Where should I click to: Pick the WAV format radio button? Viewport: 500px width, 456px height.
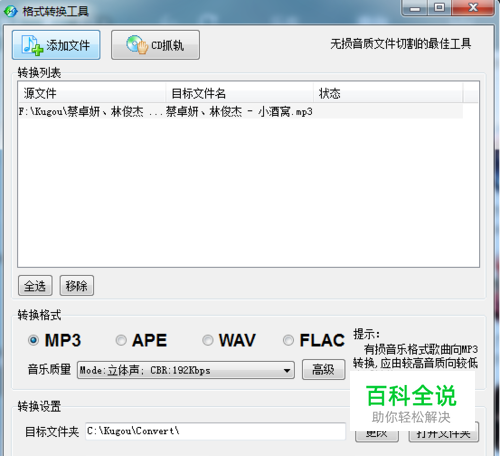click(x=208, y=340)
